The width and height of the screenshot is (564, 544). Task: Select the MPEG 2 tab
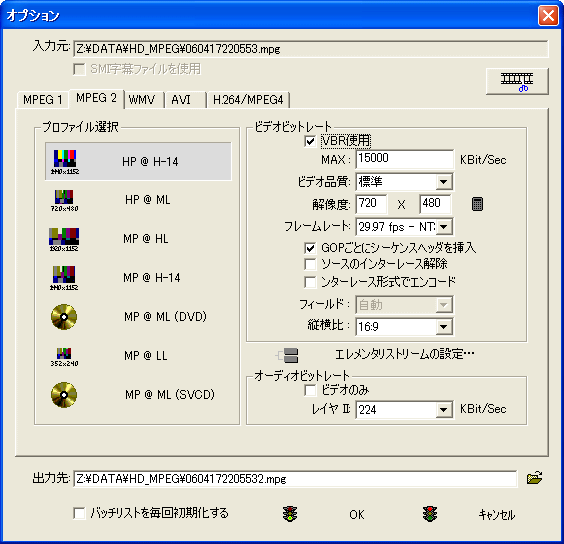coord(96,99)
